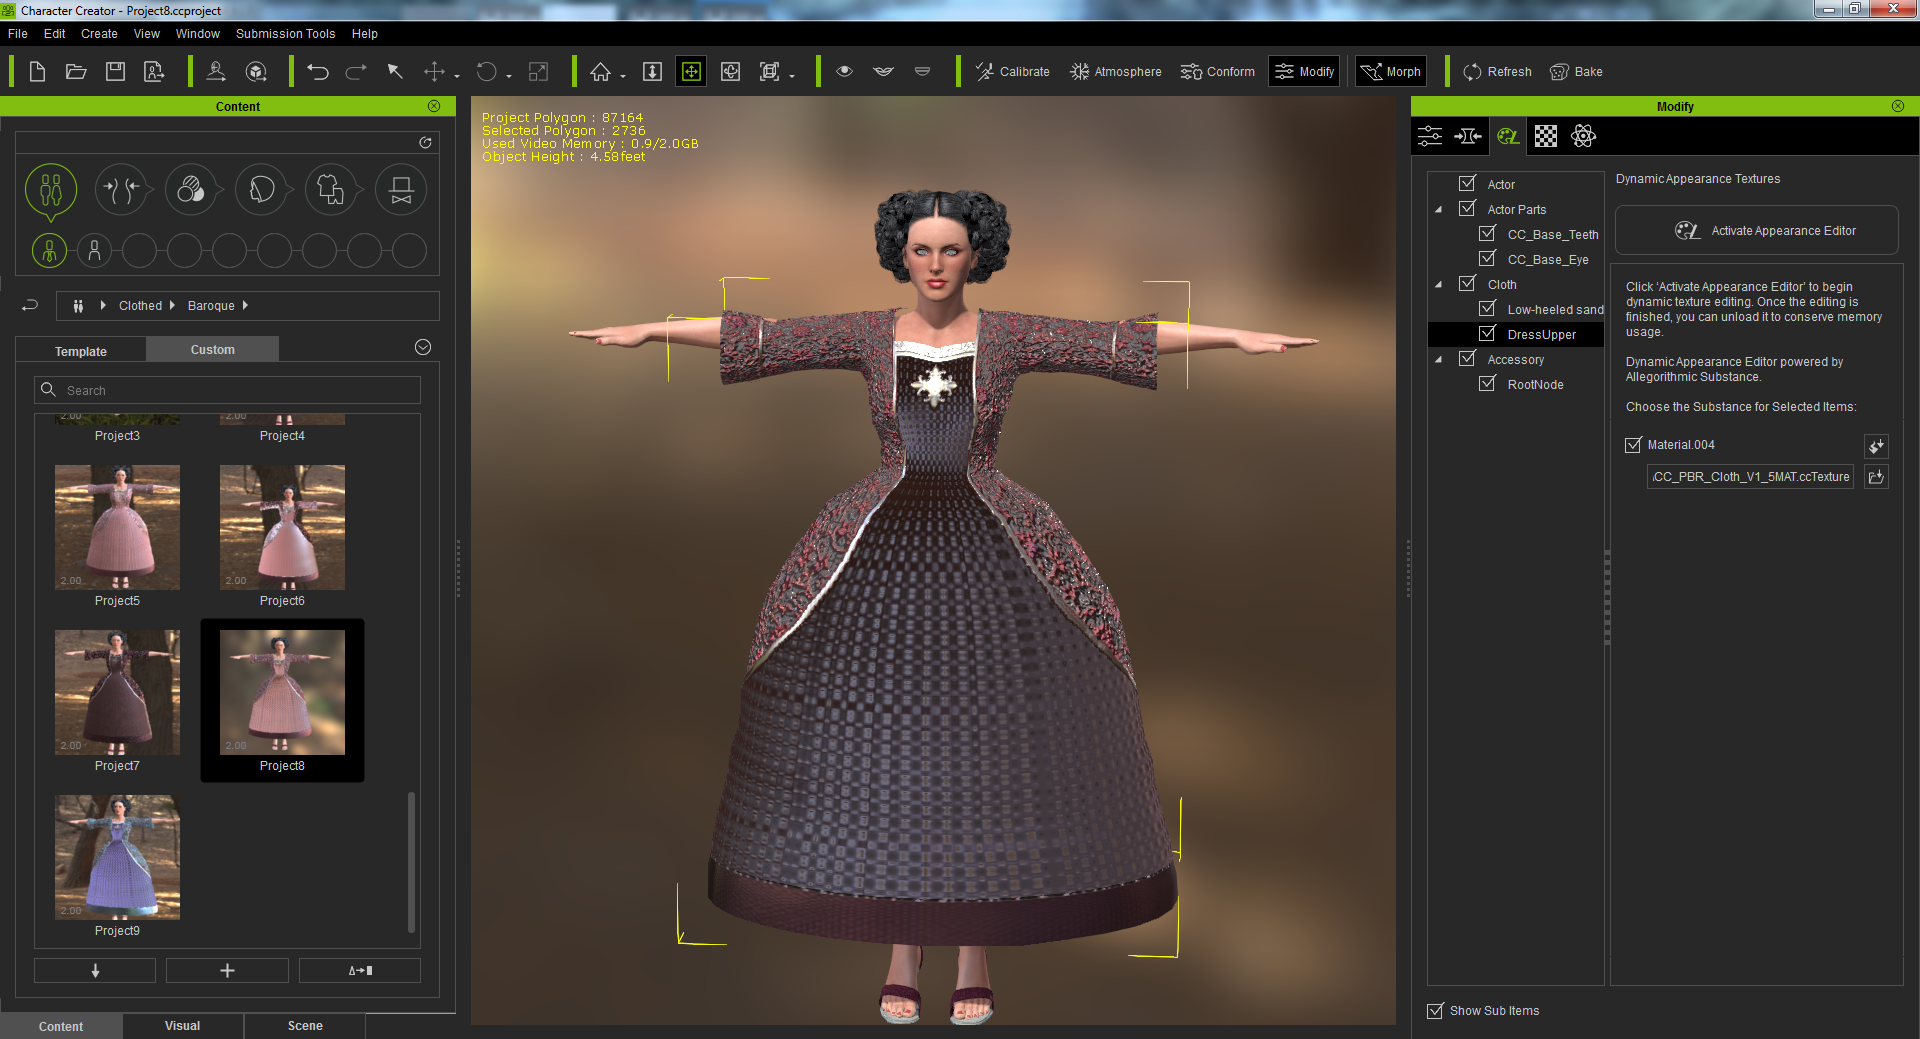Open the Move tool dropdown arrow
Image resolution: width=1920 pixels, height=1039 pixels.
pos(457,76)
